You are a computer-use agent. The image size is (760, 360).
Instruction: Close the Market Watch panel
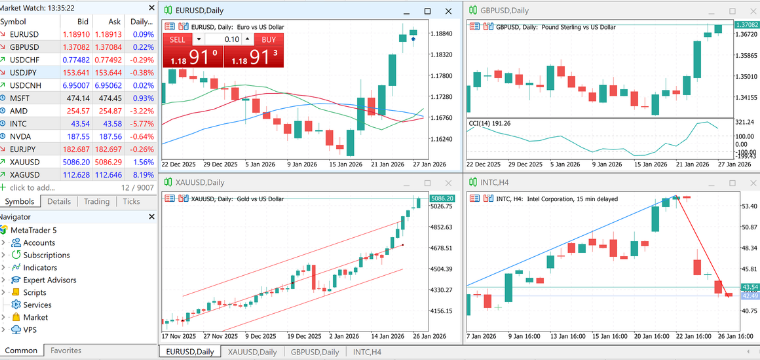coord(152,8)
